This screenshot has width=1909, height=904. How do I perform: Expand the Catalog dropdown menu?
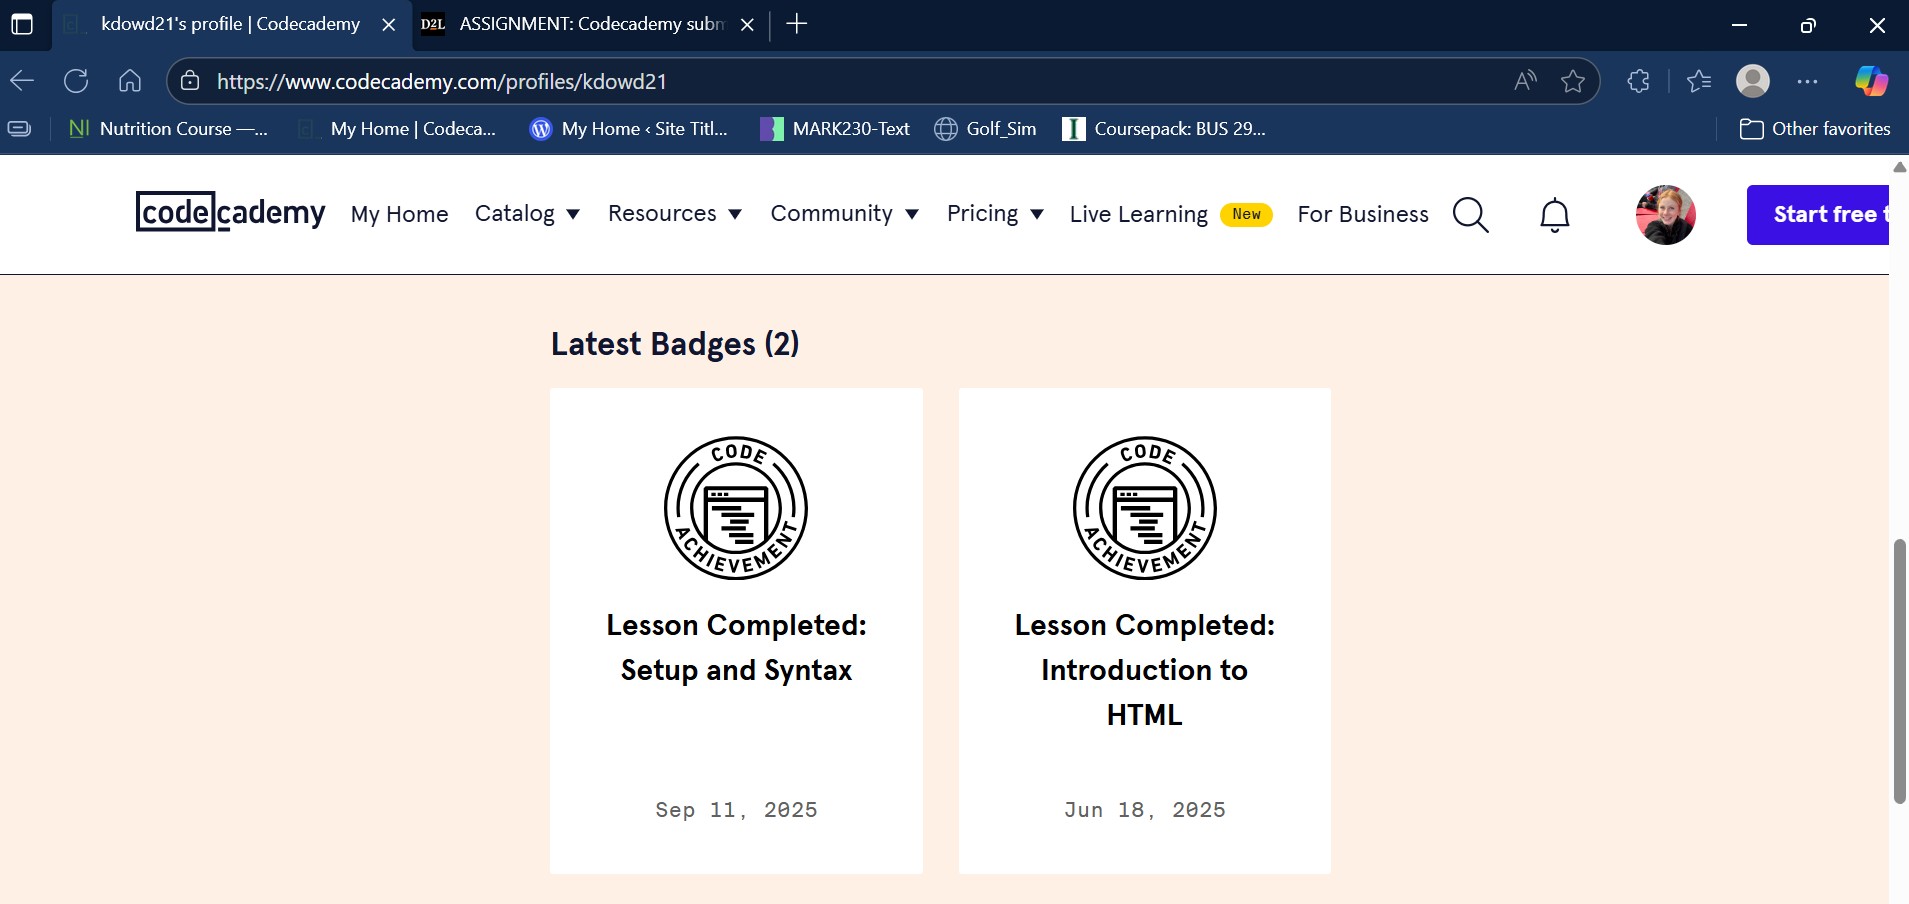click(x=526, y=214)
